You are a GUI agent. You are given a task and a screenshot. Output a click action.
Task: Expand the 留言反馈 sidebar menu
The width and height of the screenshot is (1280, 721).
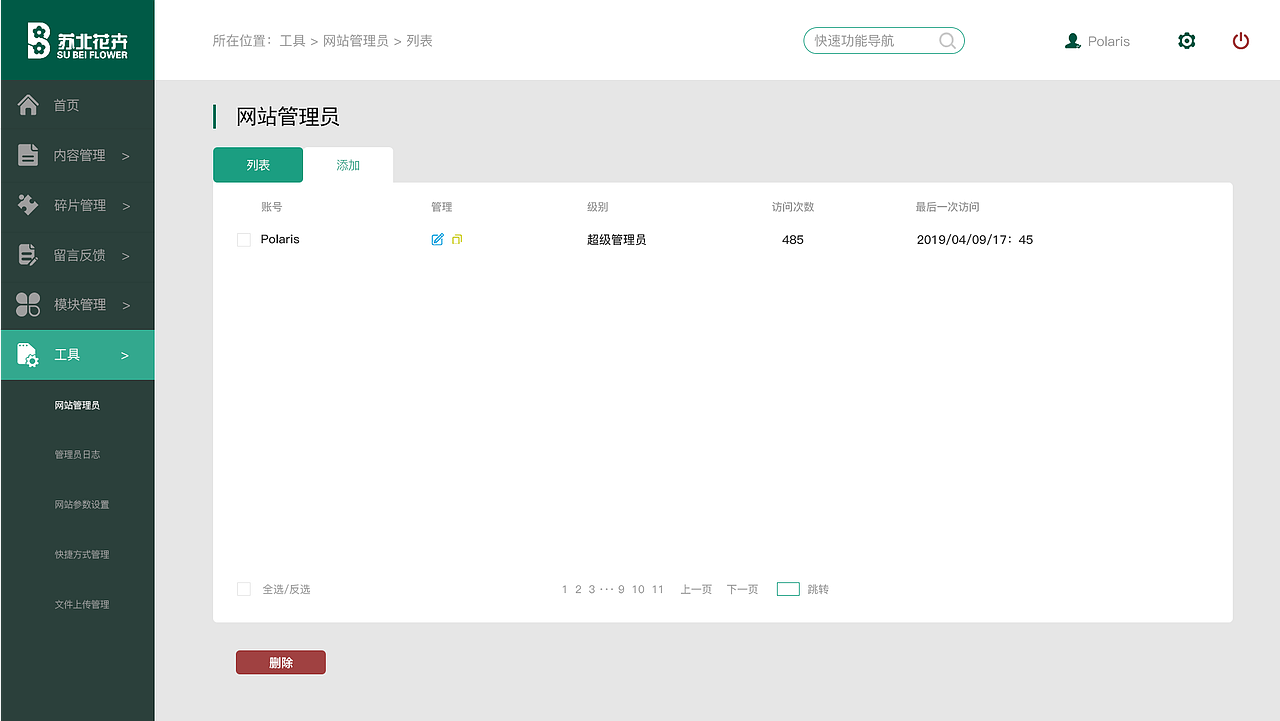point(77,255)
